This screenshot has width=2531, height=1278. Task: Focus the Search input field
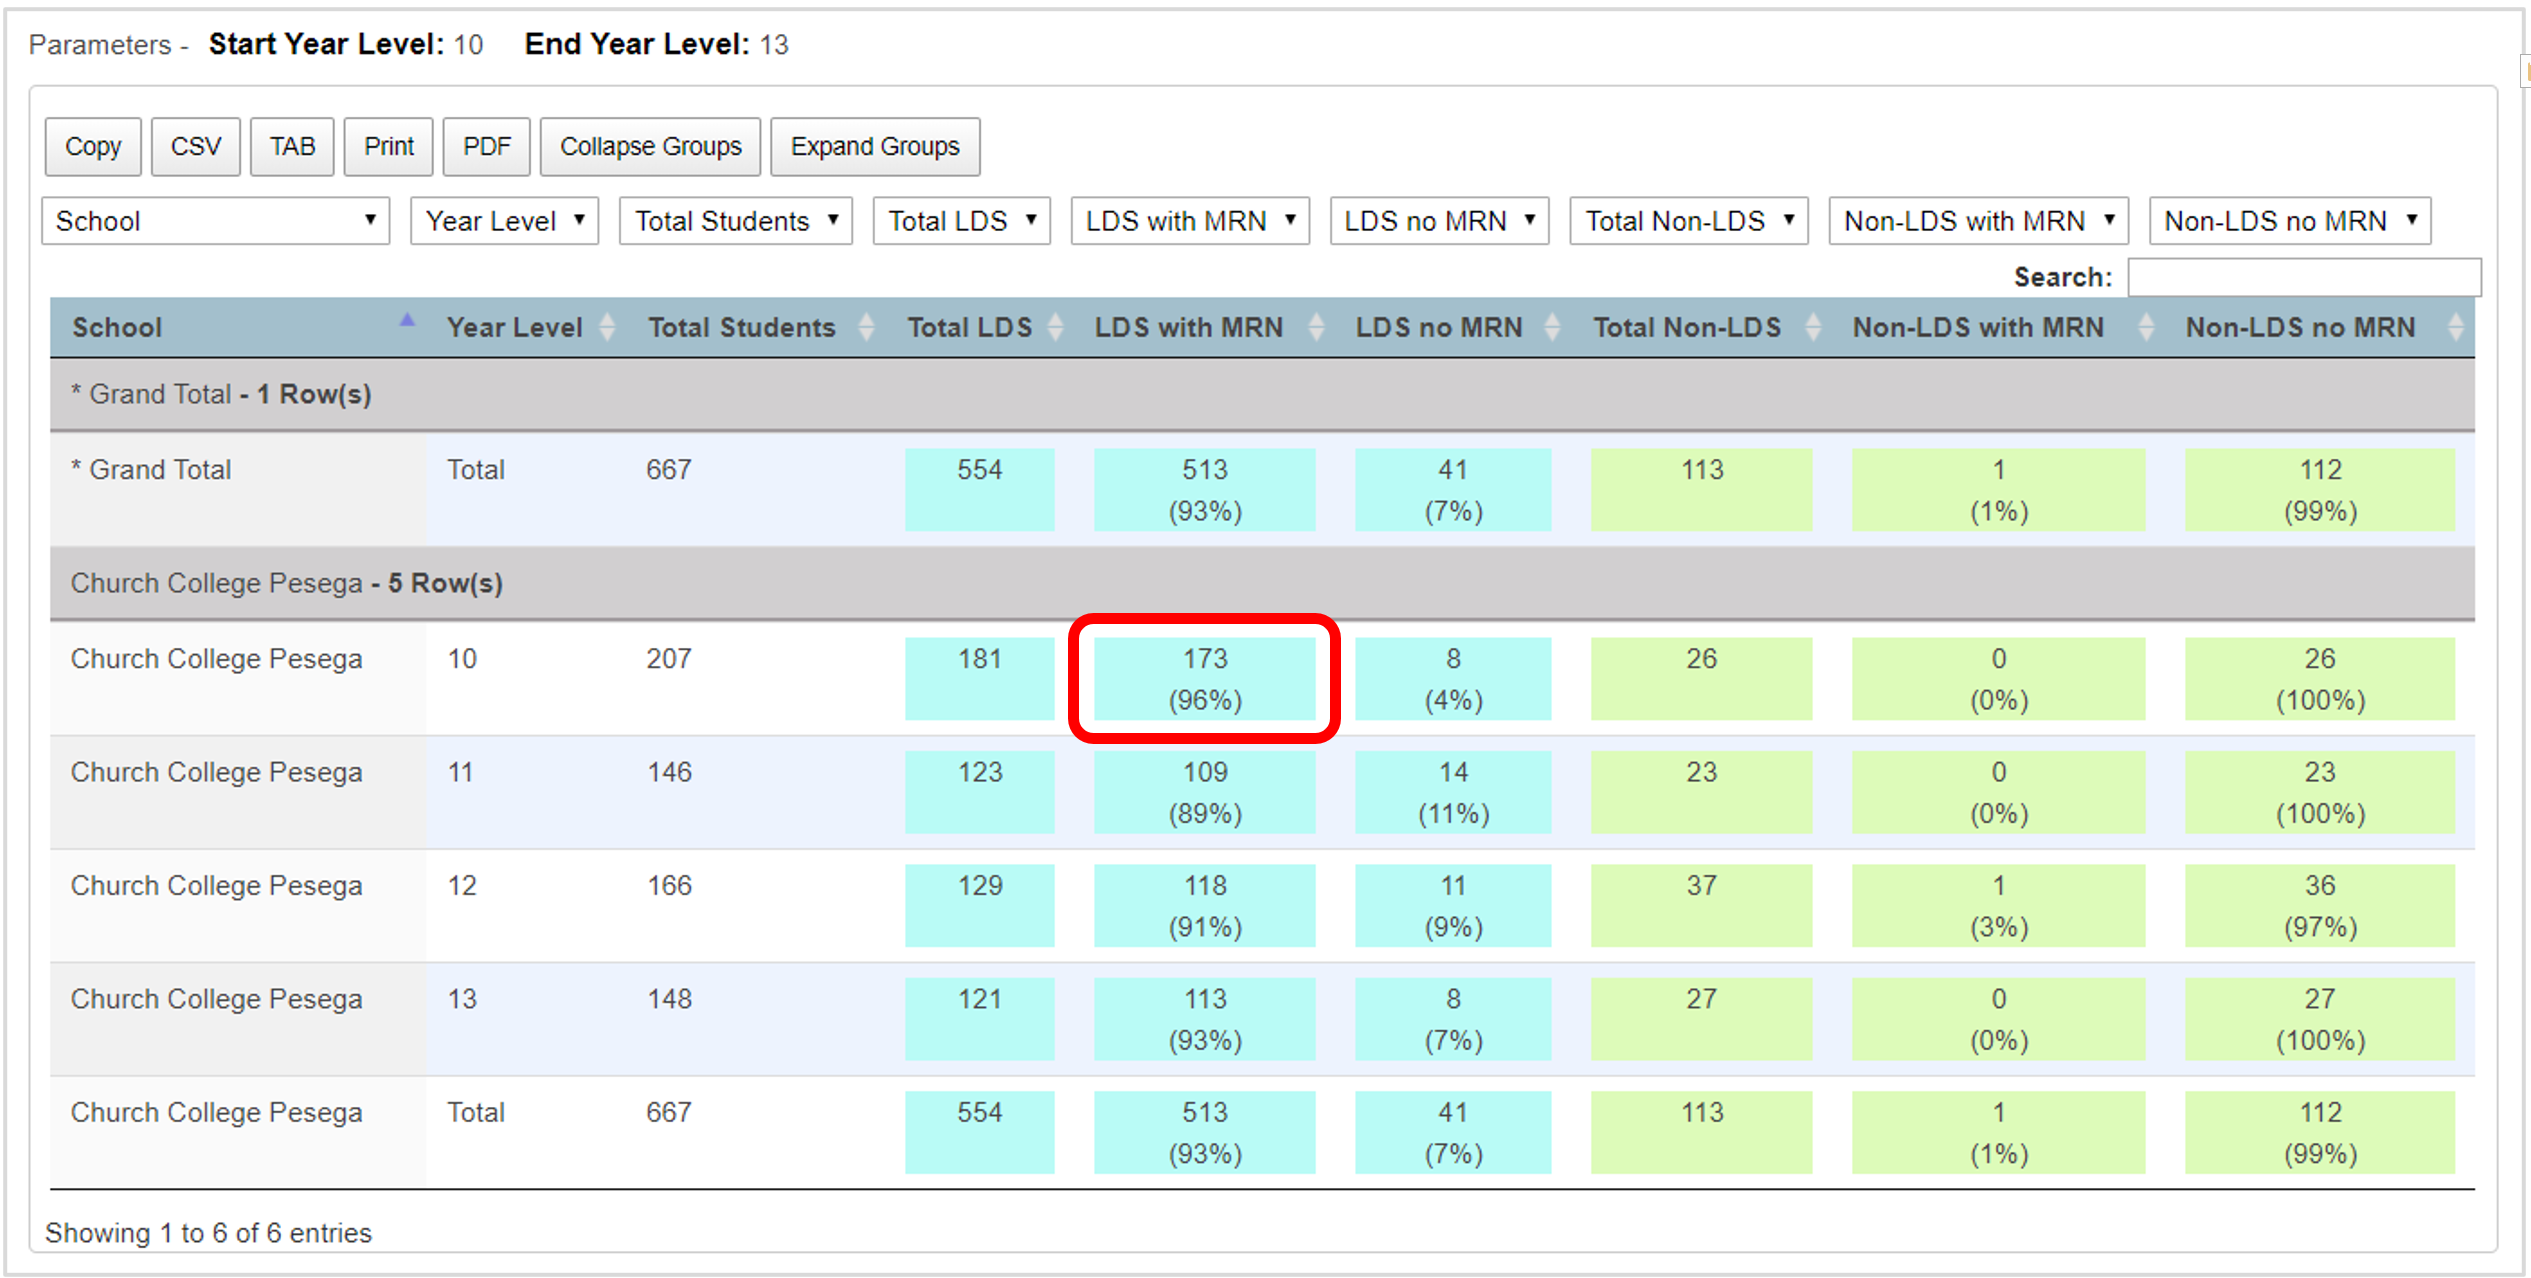click(2303, 277)
